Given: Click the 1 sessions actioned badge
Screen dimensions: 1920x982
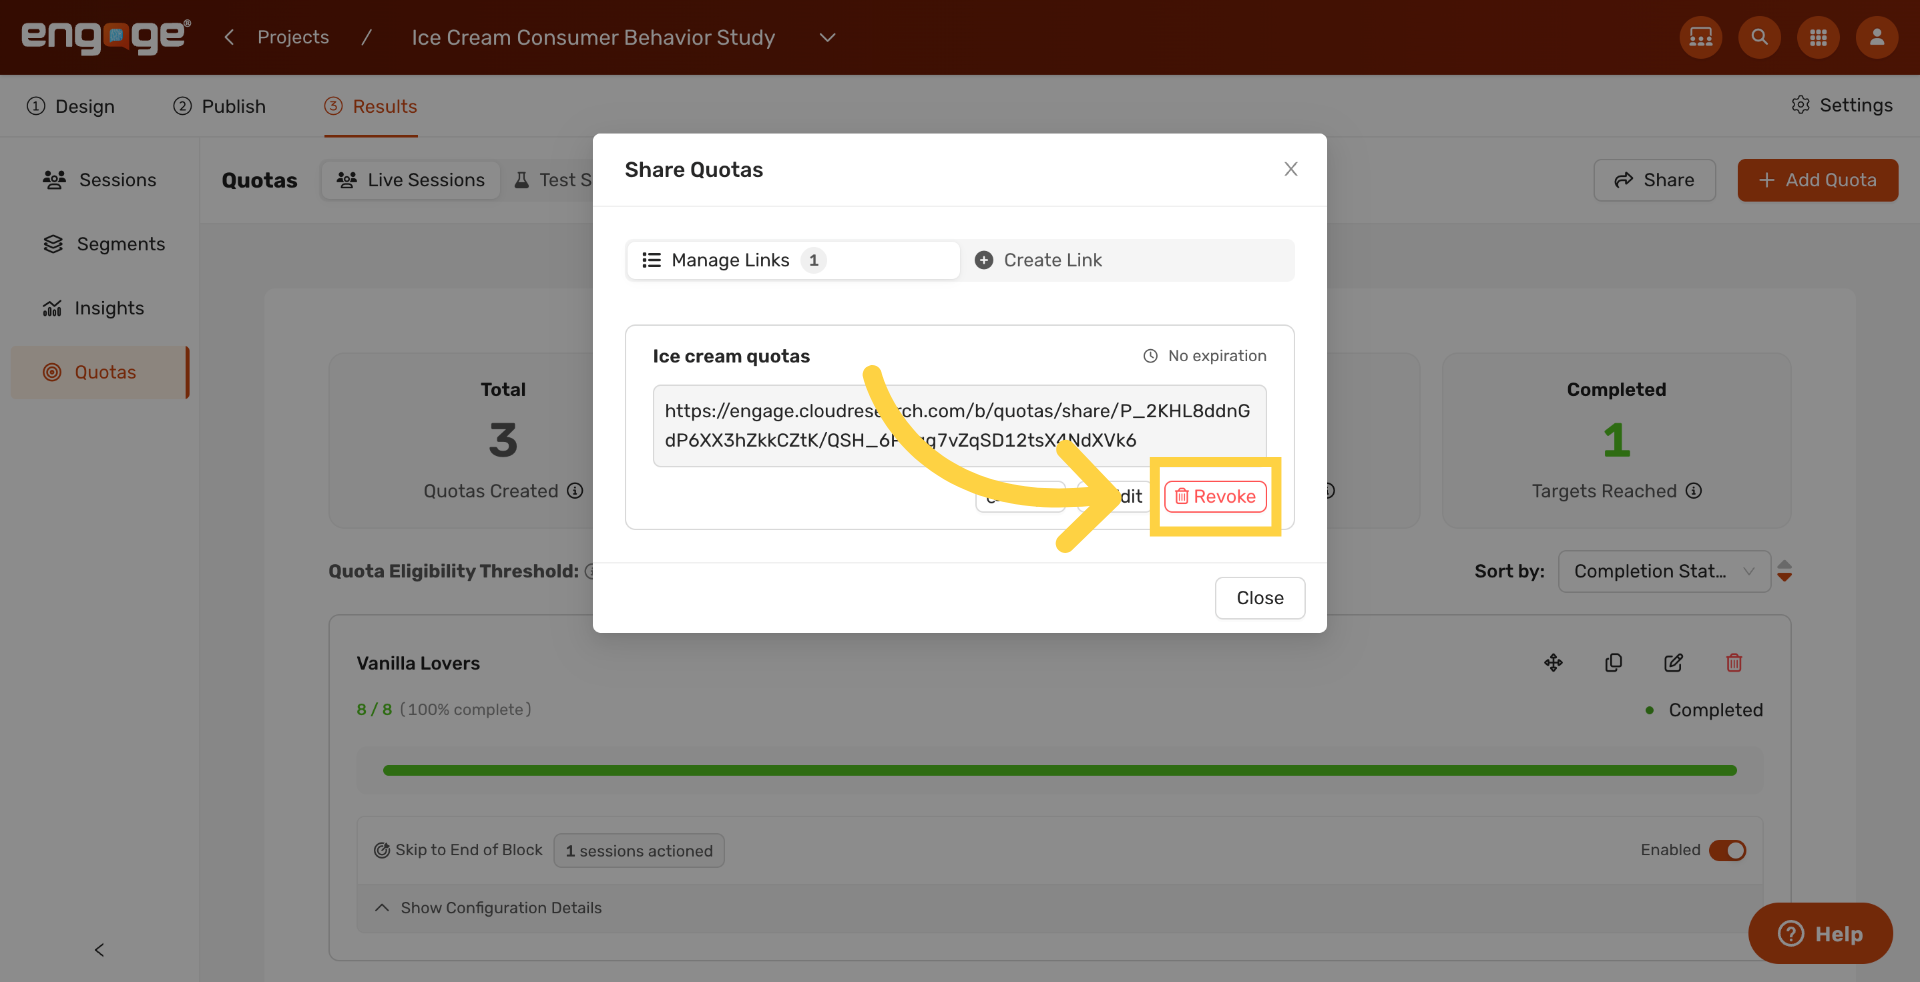Looking at the screenshot, I should point(639,851).
